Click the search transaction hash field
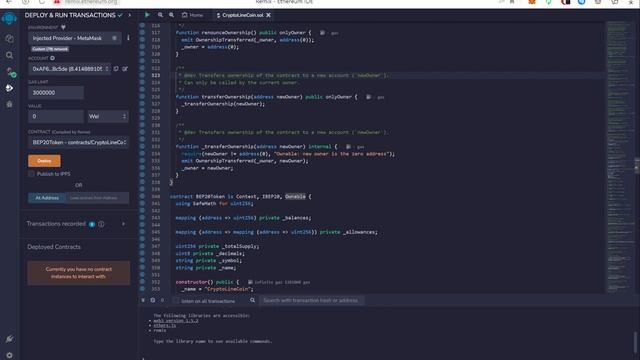Image resolution: width=640 pixels, height=360 pixels. [311, 300]
